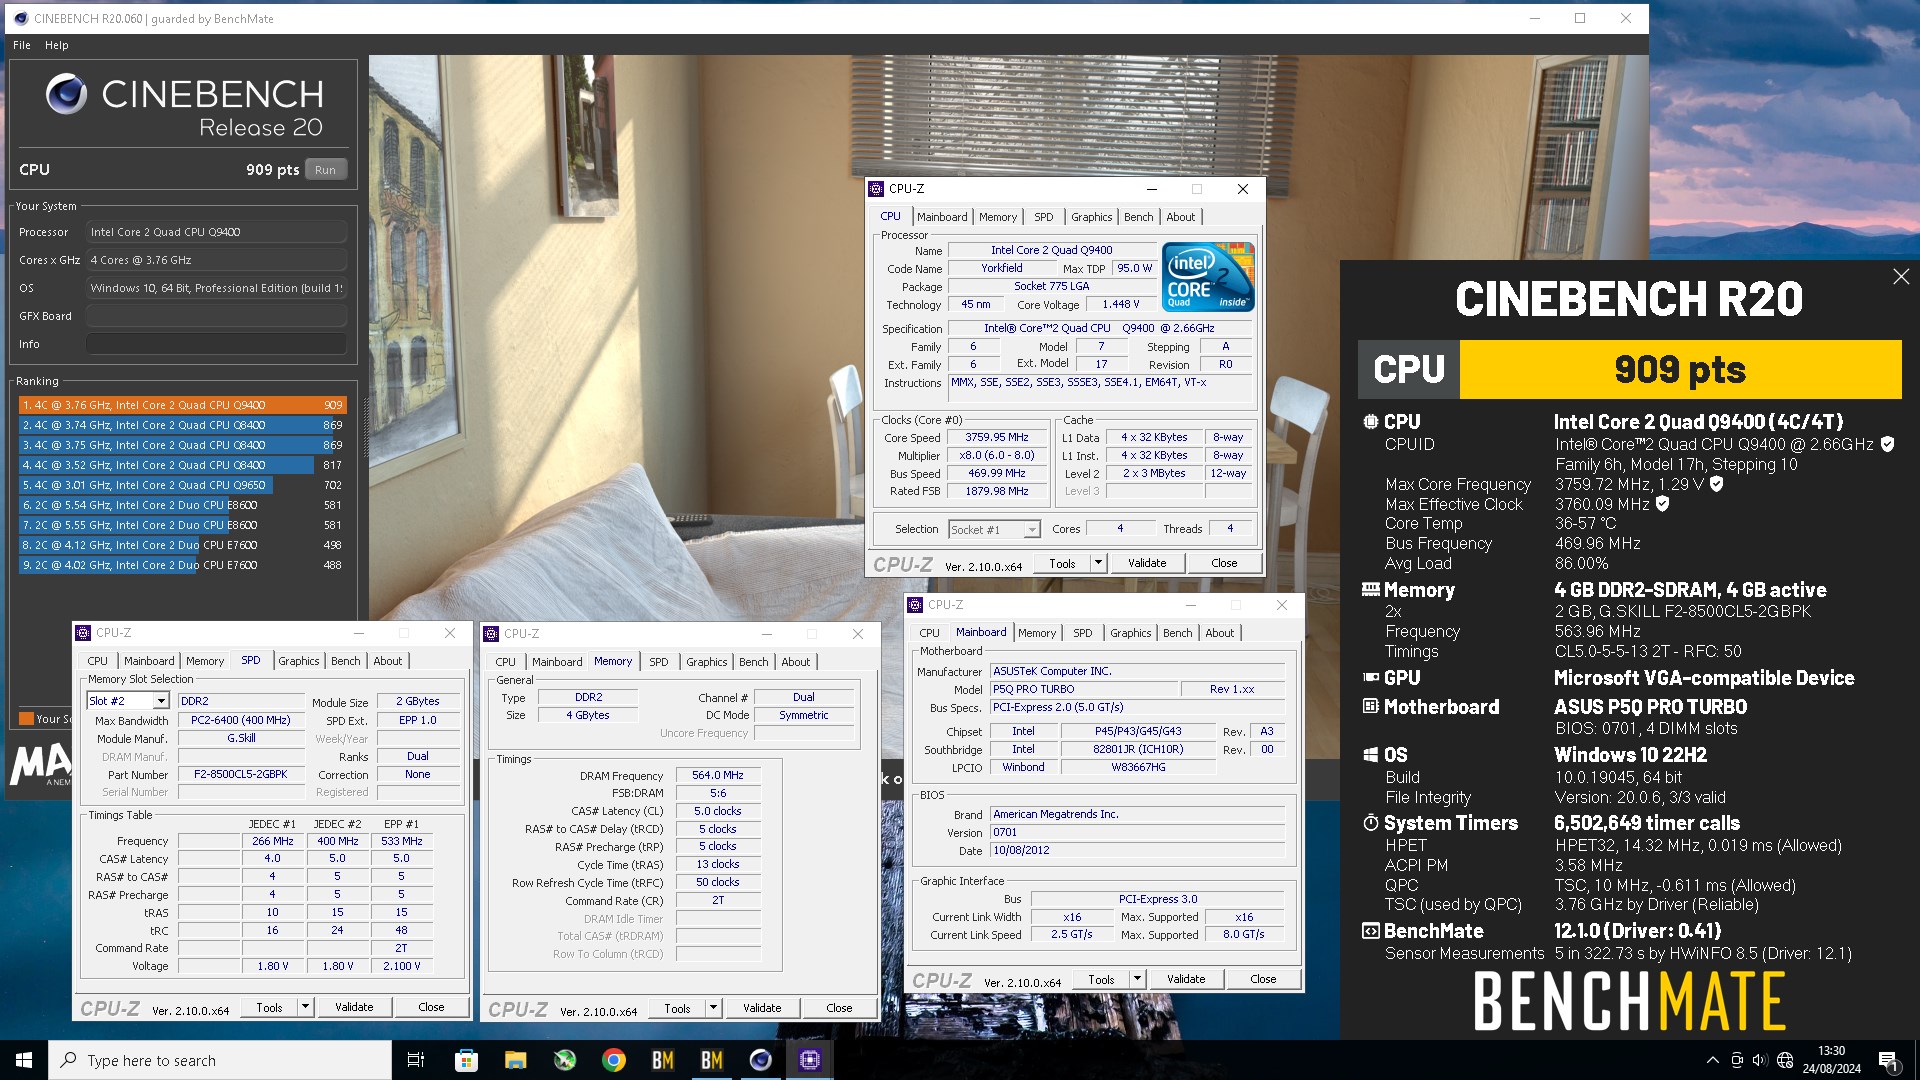Select ranking row 4 Q8400 817
Viewport: 1920px width, 1080px height.
point(182,465)
